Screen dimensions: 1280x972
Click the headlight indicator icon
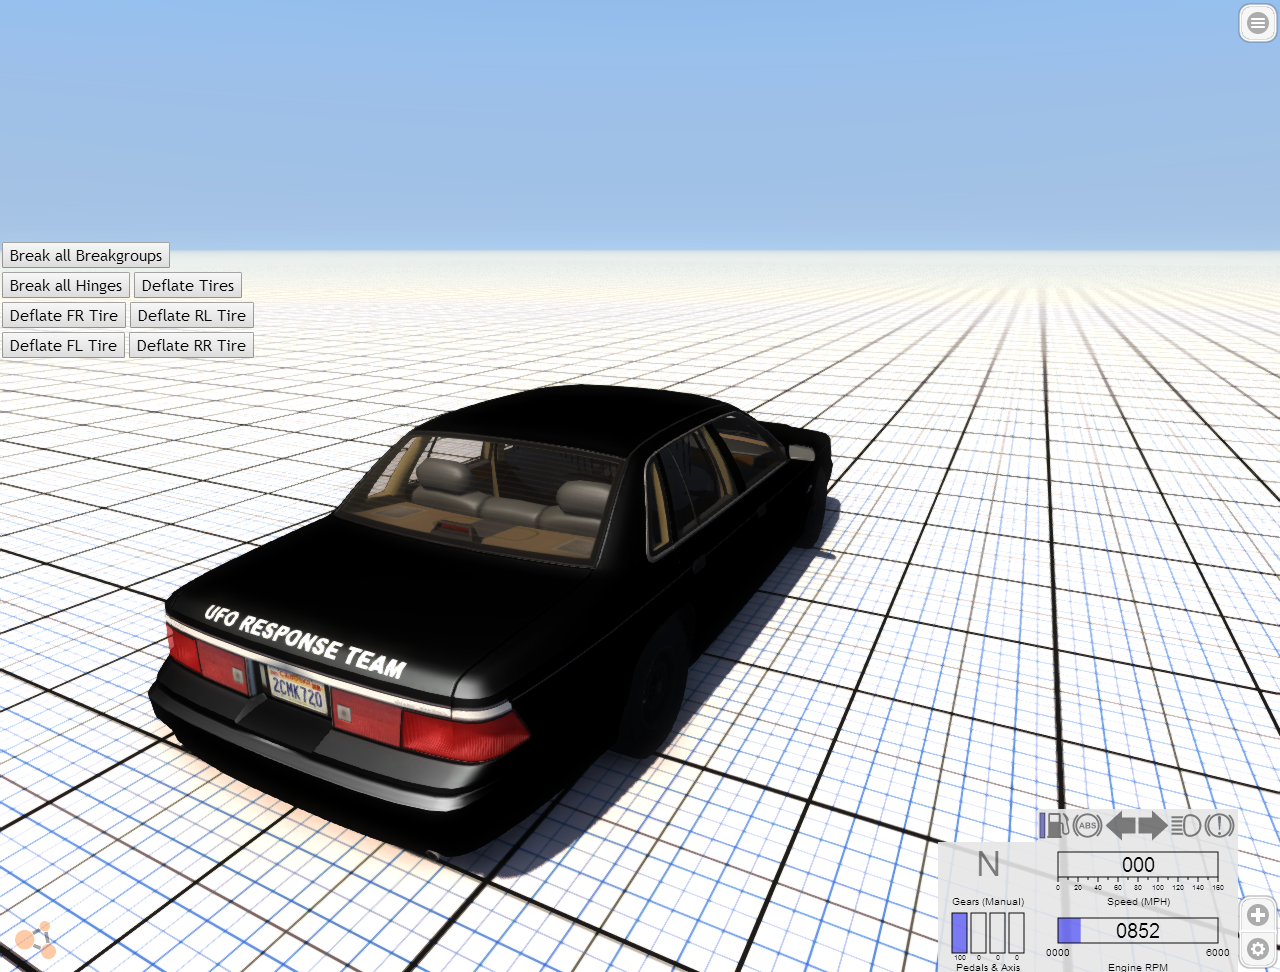pyautogui.click(x=1185, y=825)
